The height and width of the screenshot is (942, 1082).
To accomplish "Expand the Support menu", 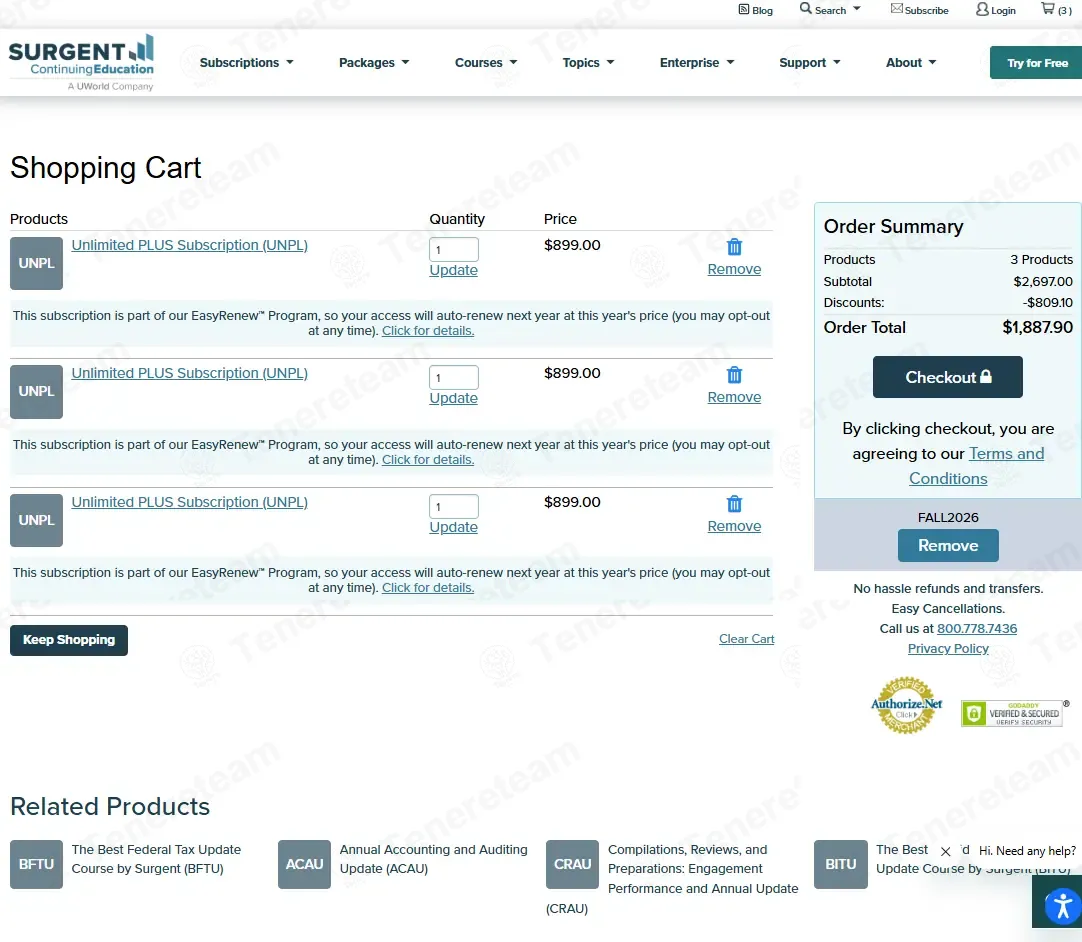I will coord(809,63).
